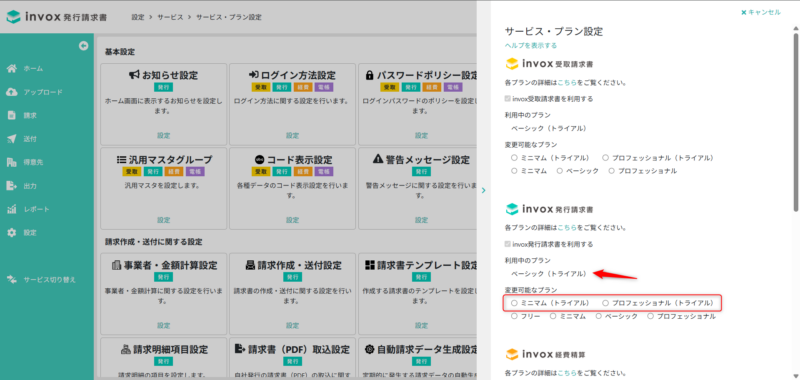Open the 得意先 building icon
Image resolution: width=800 pixels, height=380 pixels.
(11, 162)
